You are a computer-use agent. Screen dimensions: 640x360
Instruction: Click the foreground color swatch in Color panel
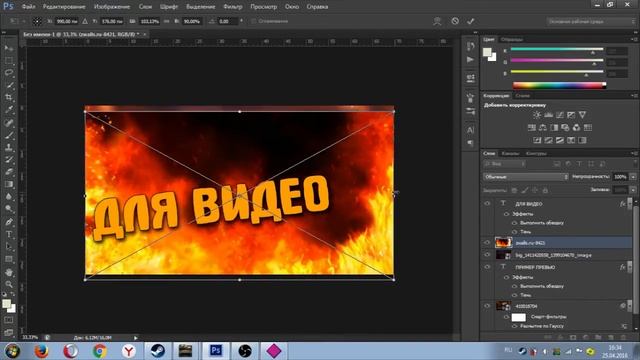point(487,52)
